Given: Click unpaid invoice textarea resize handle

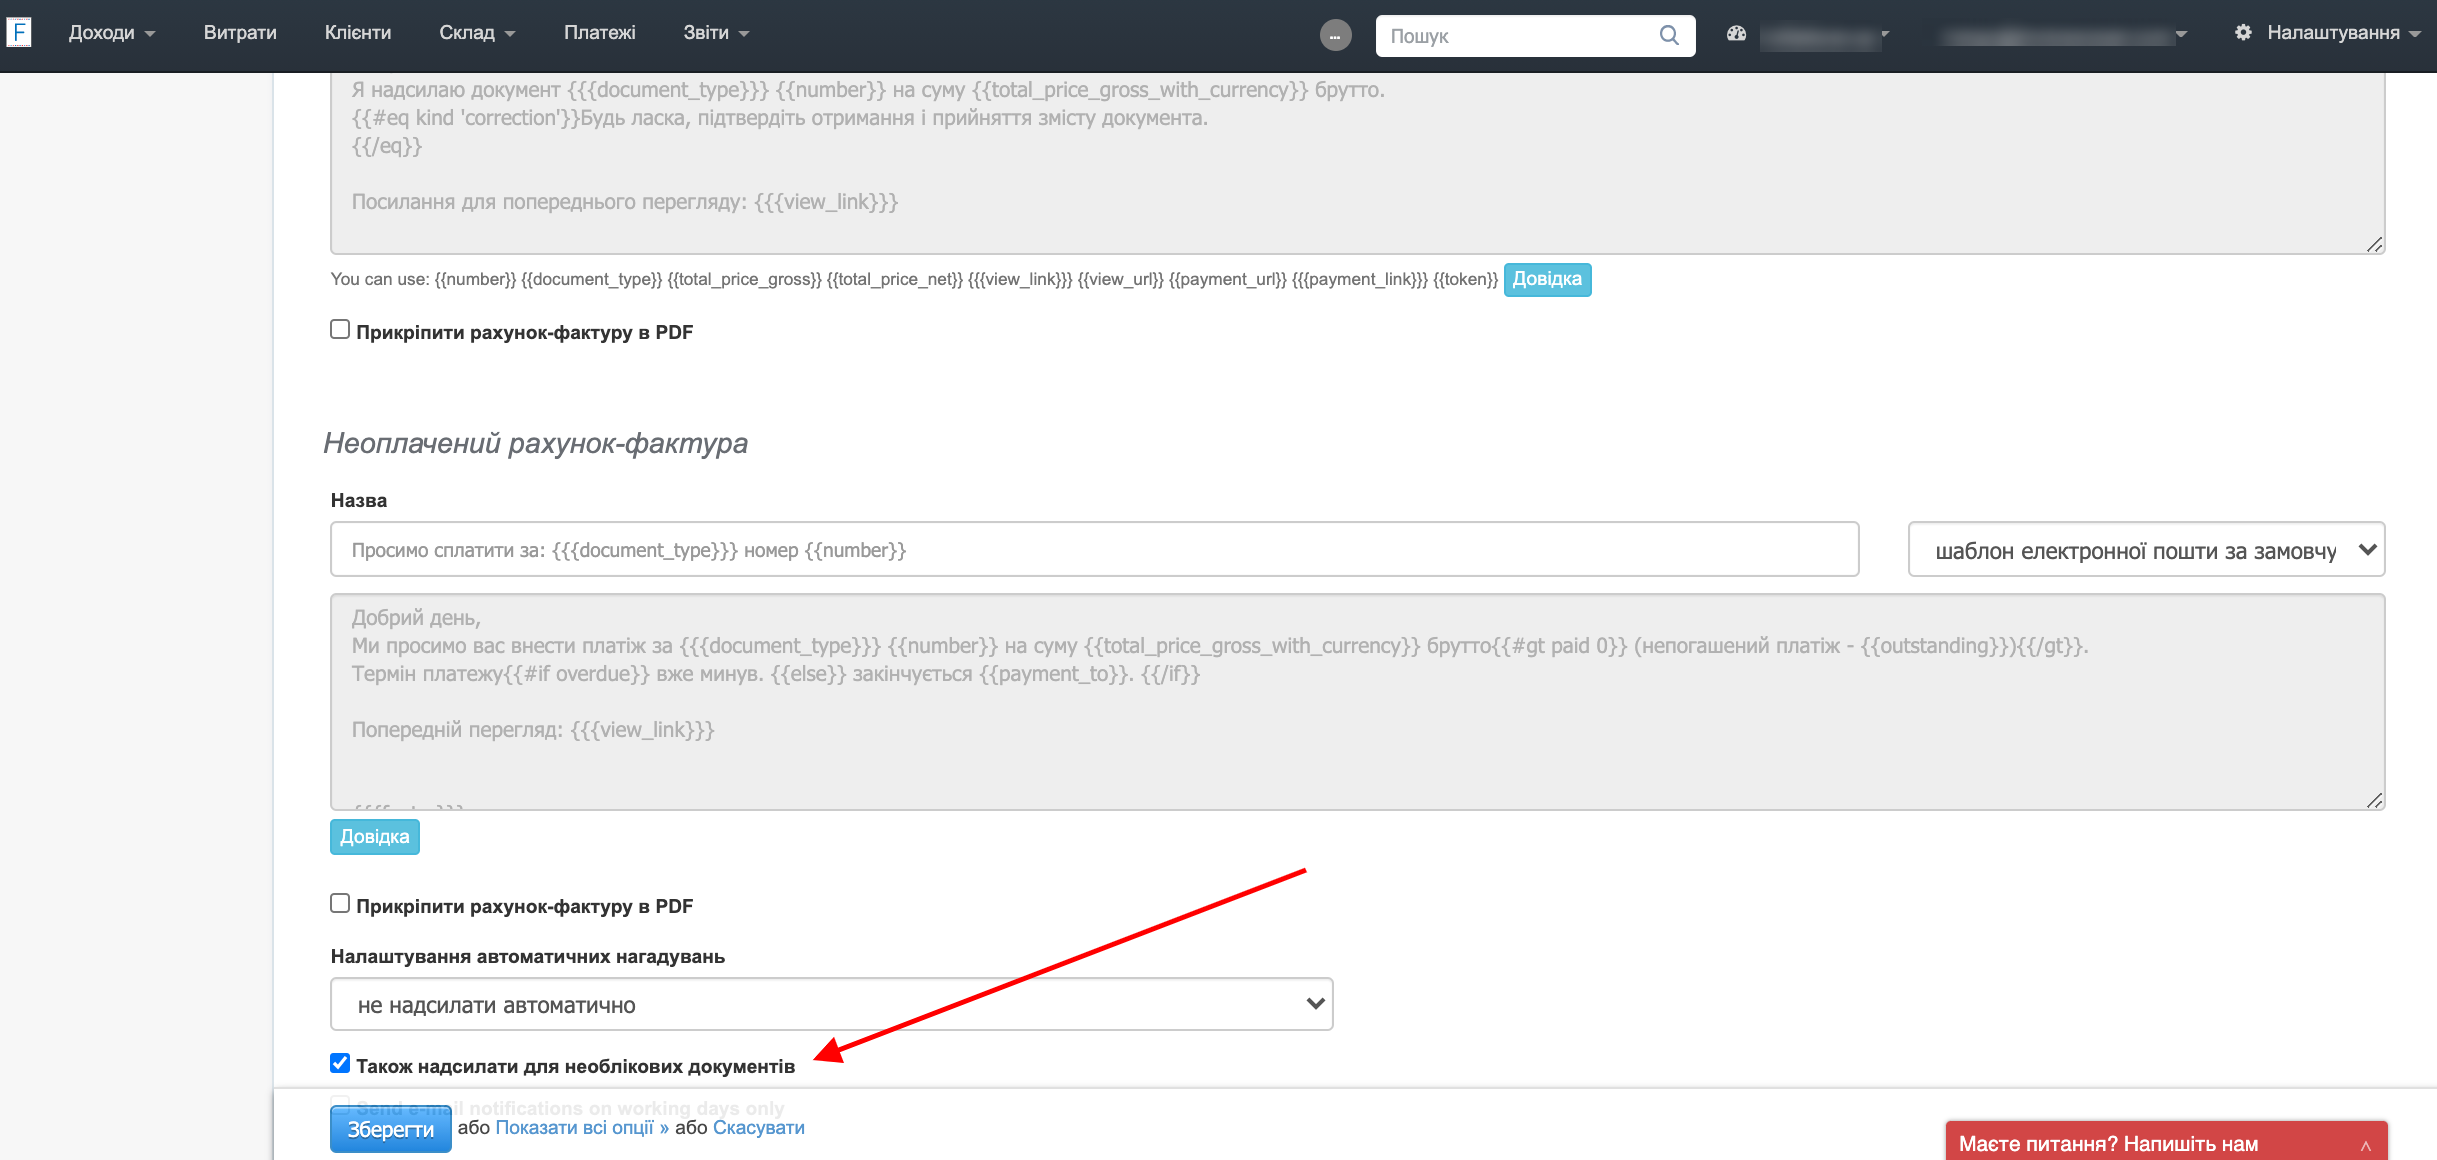Looking at the screenshot, I should point(2374,801).
